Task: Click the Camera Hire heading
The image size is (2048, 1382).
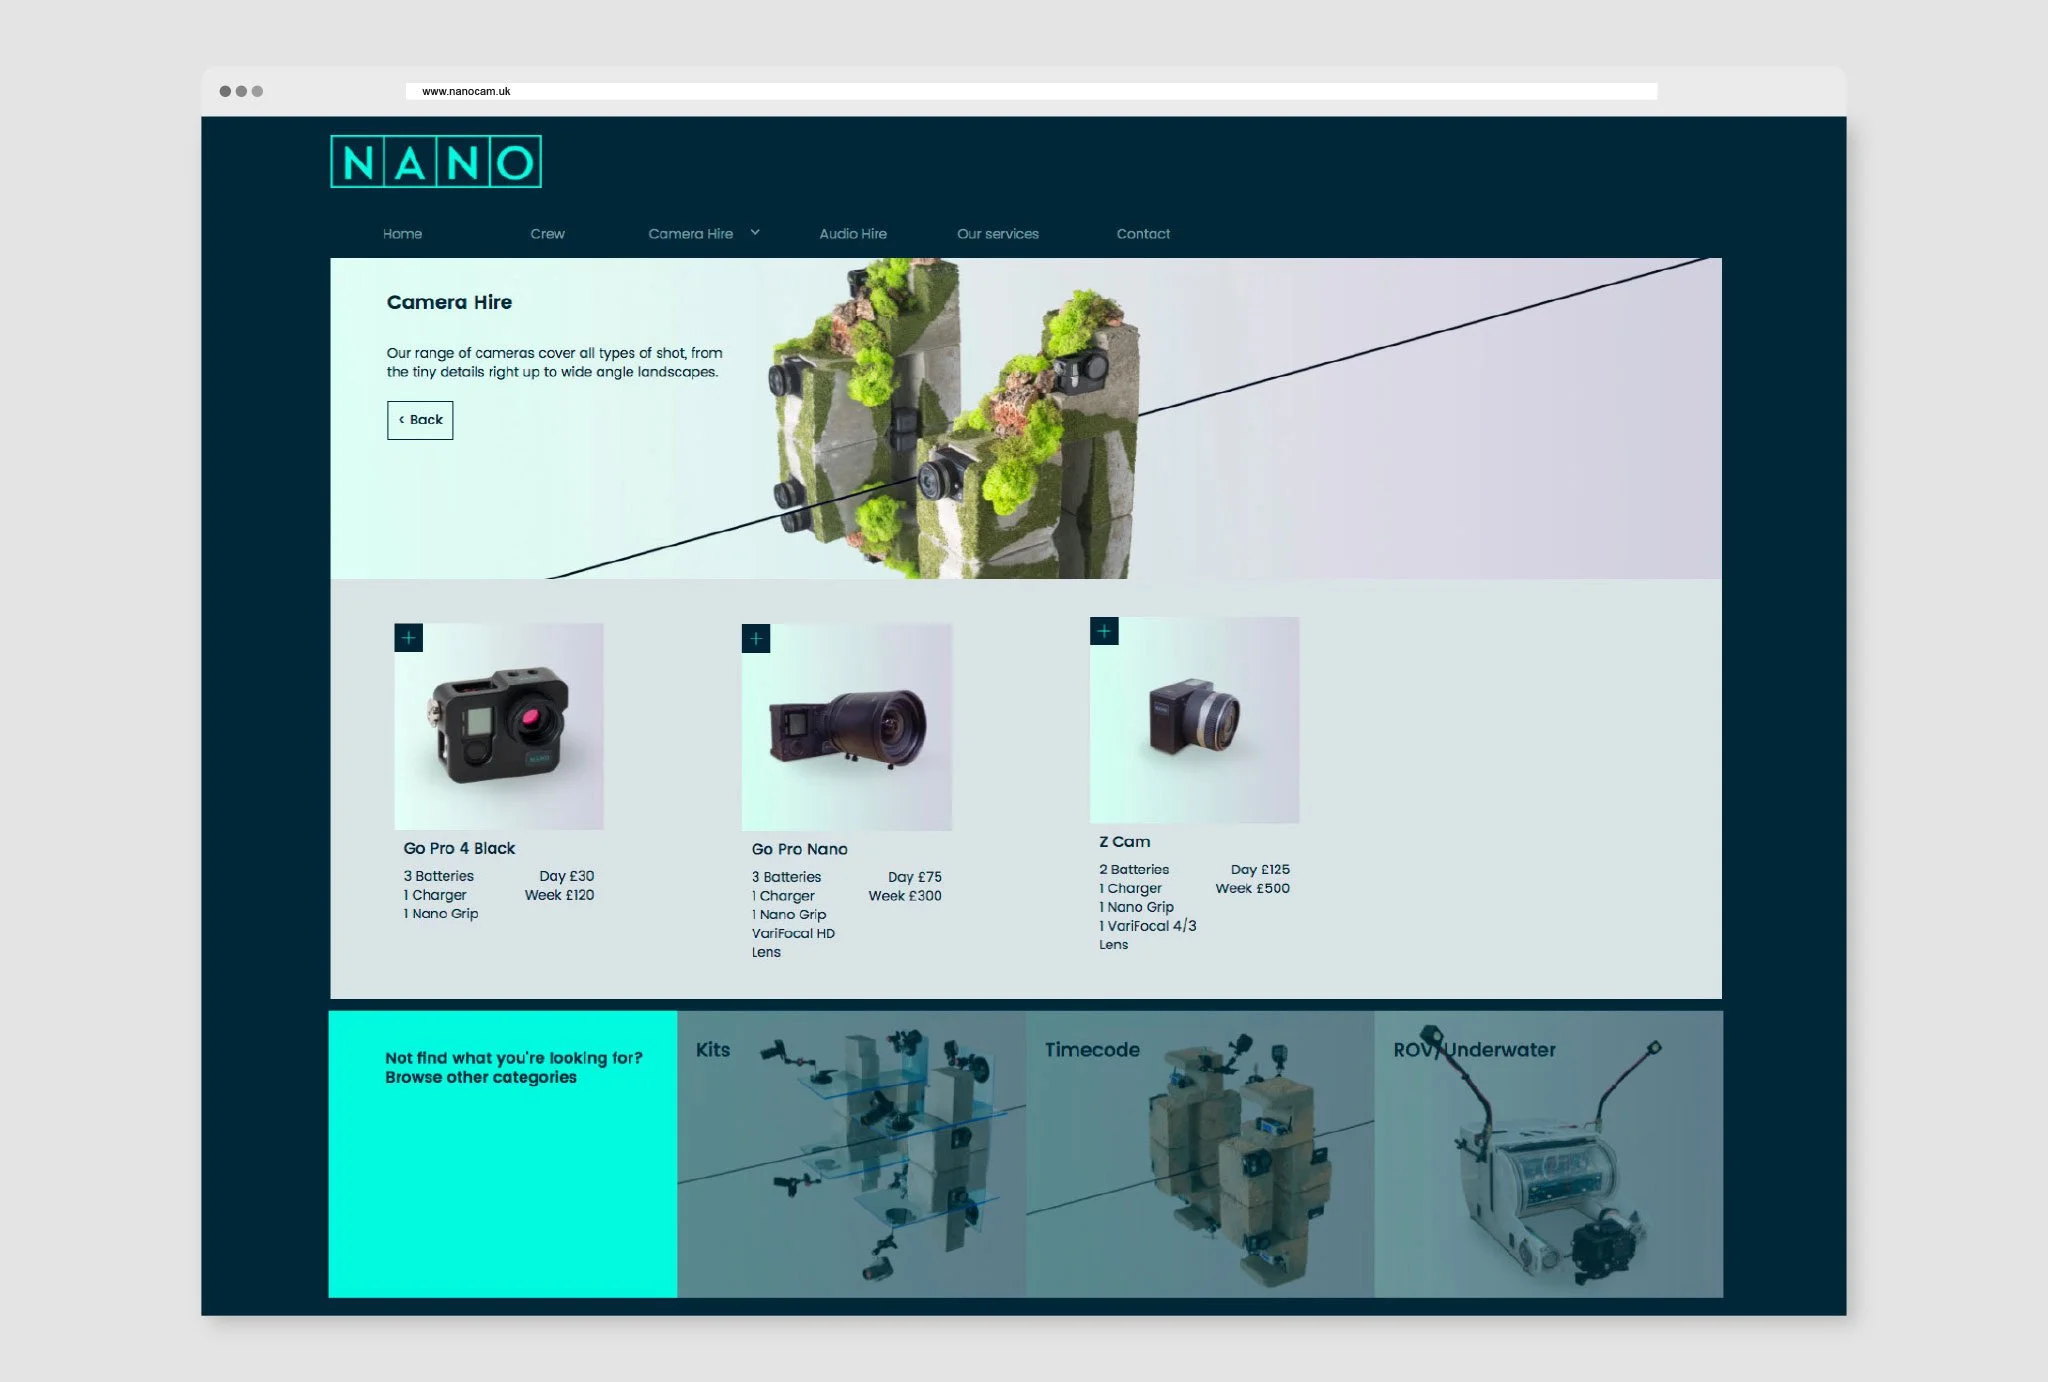Action: coord(449,302)
